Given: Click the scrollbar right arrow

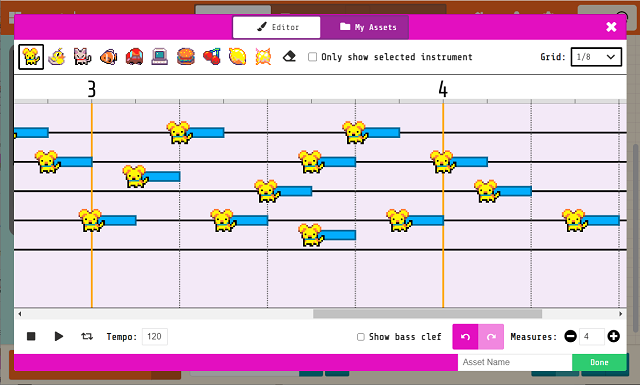Looking at the screenshot, I should pos(620,314).
